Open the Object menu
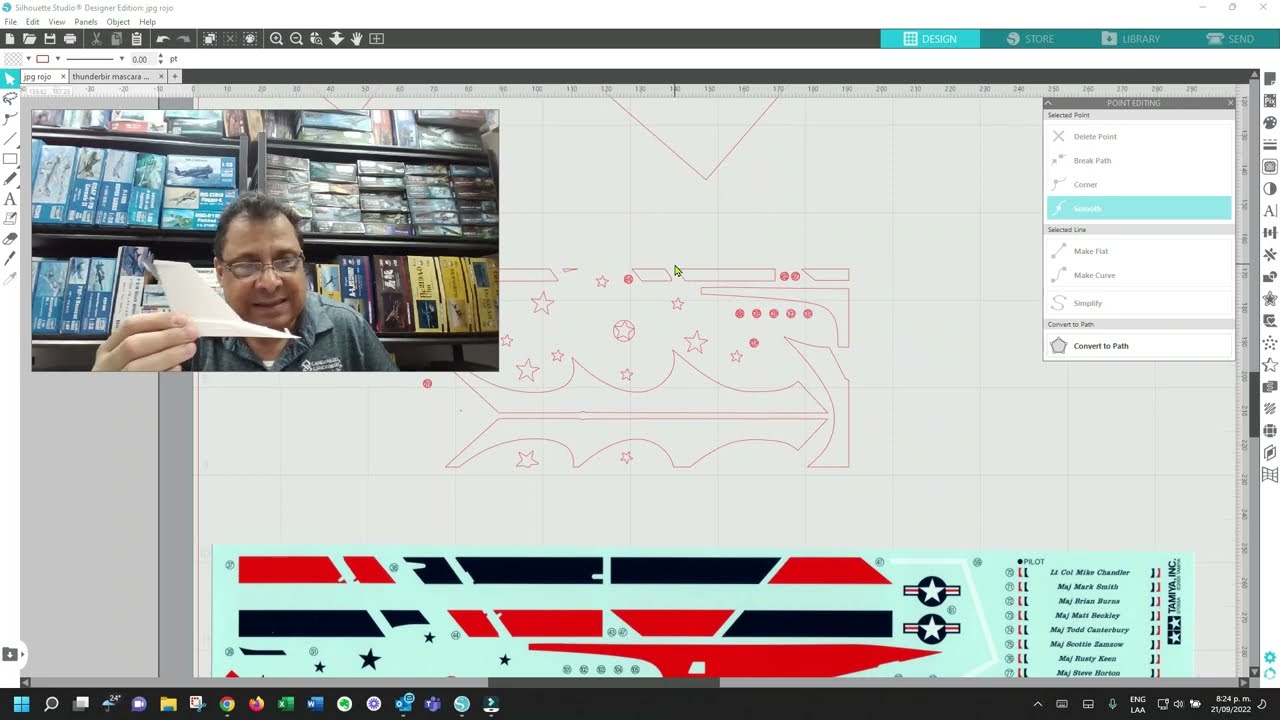The height and width of the screenshot is (720, 1280). point(118,22)
